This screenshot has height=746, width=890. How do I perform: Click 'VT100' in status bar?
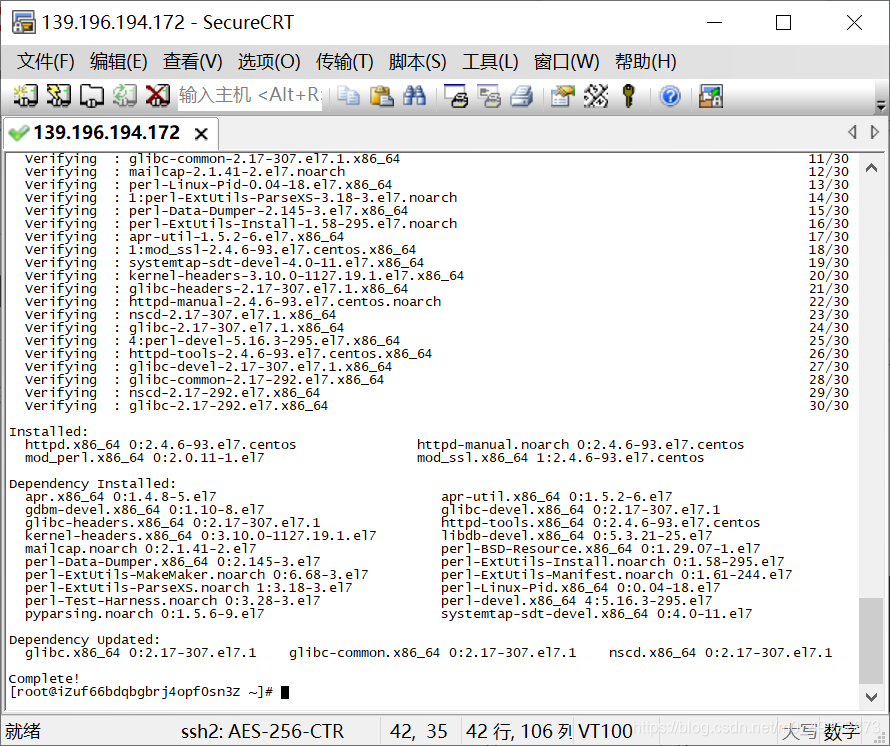point(606,731)
